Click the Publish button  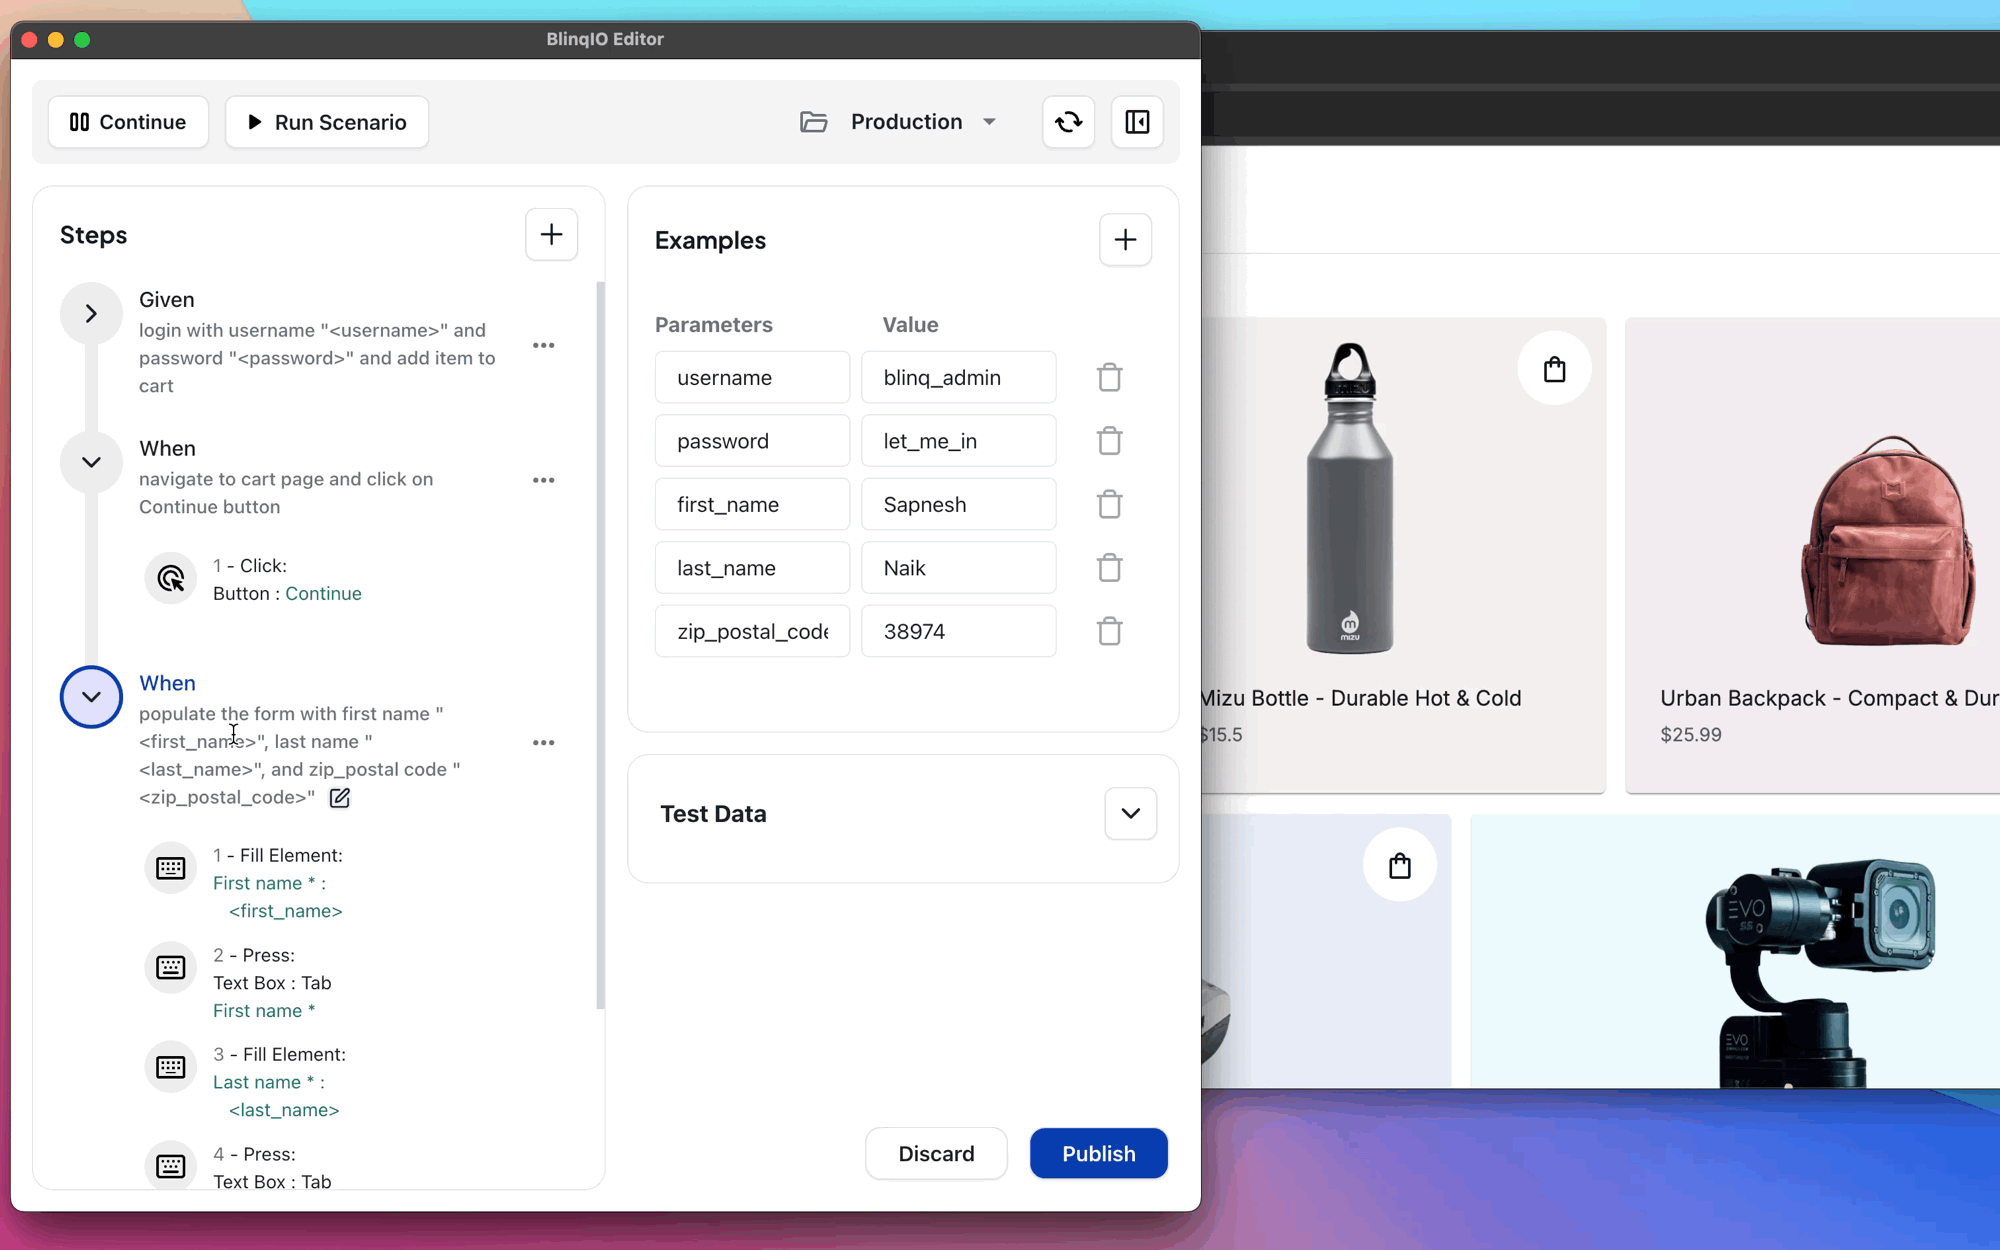click(1097, 1154)
